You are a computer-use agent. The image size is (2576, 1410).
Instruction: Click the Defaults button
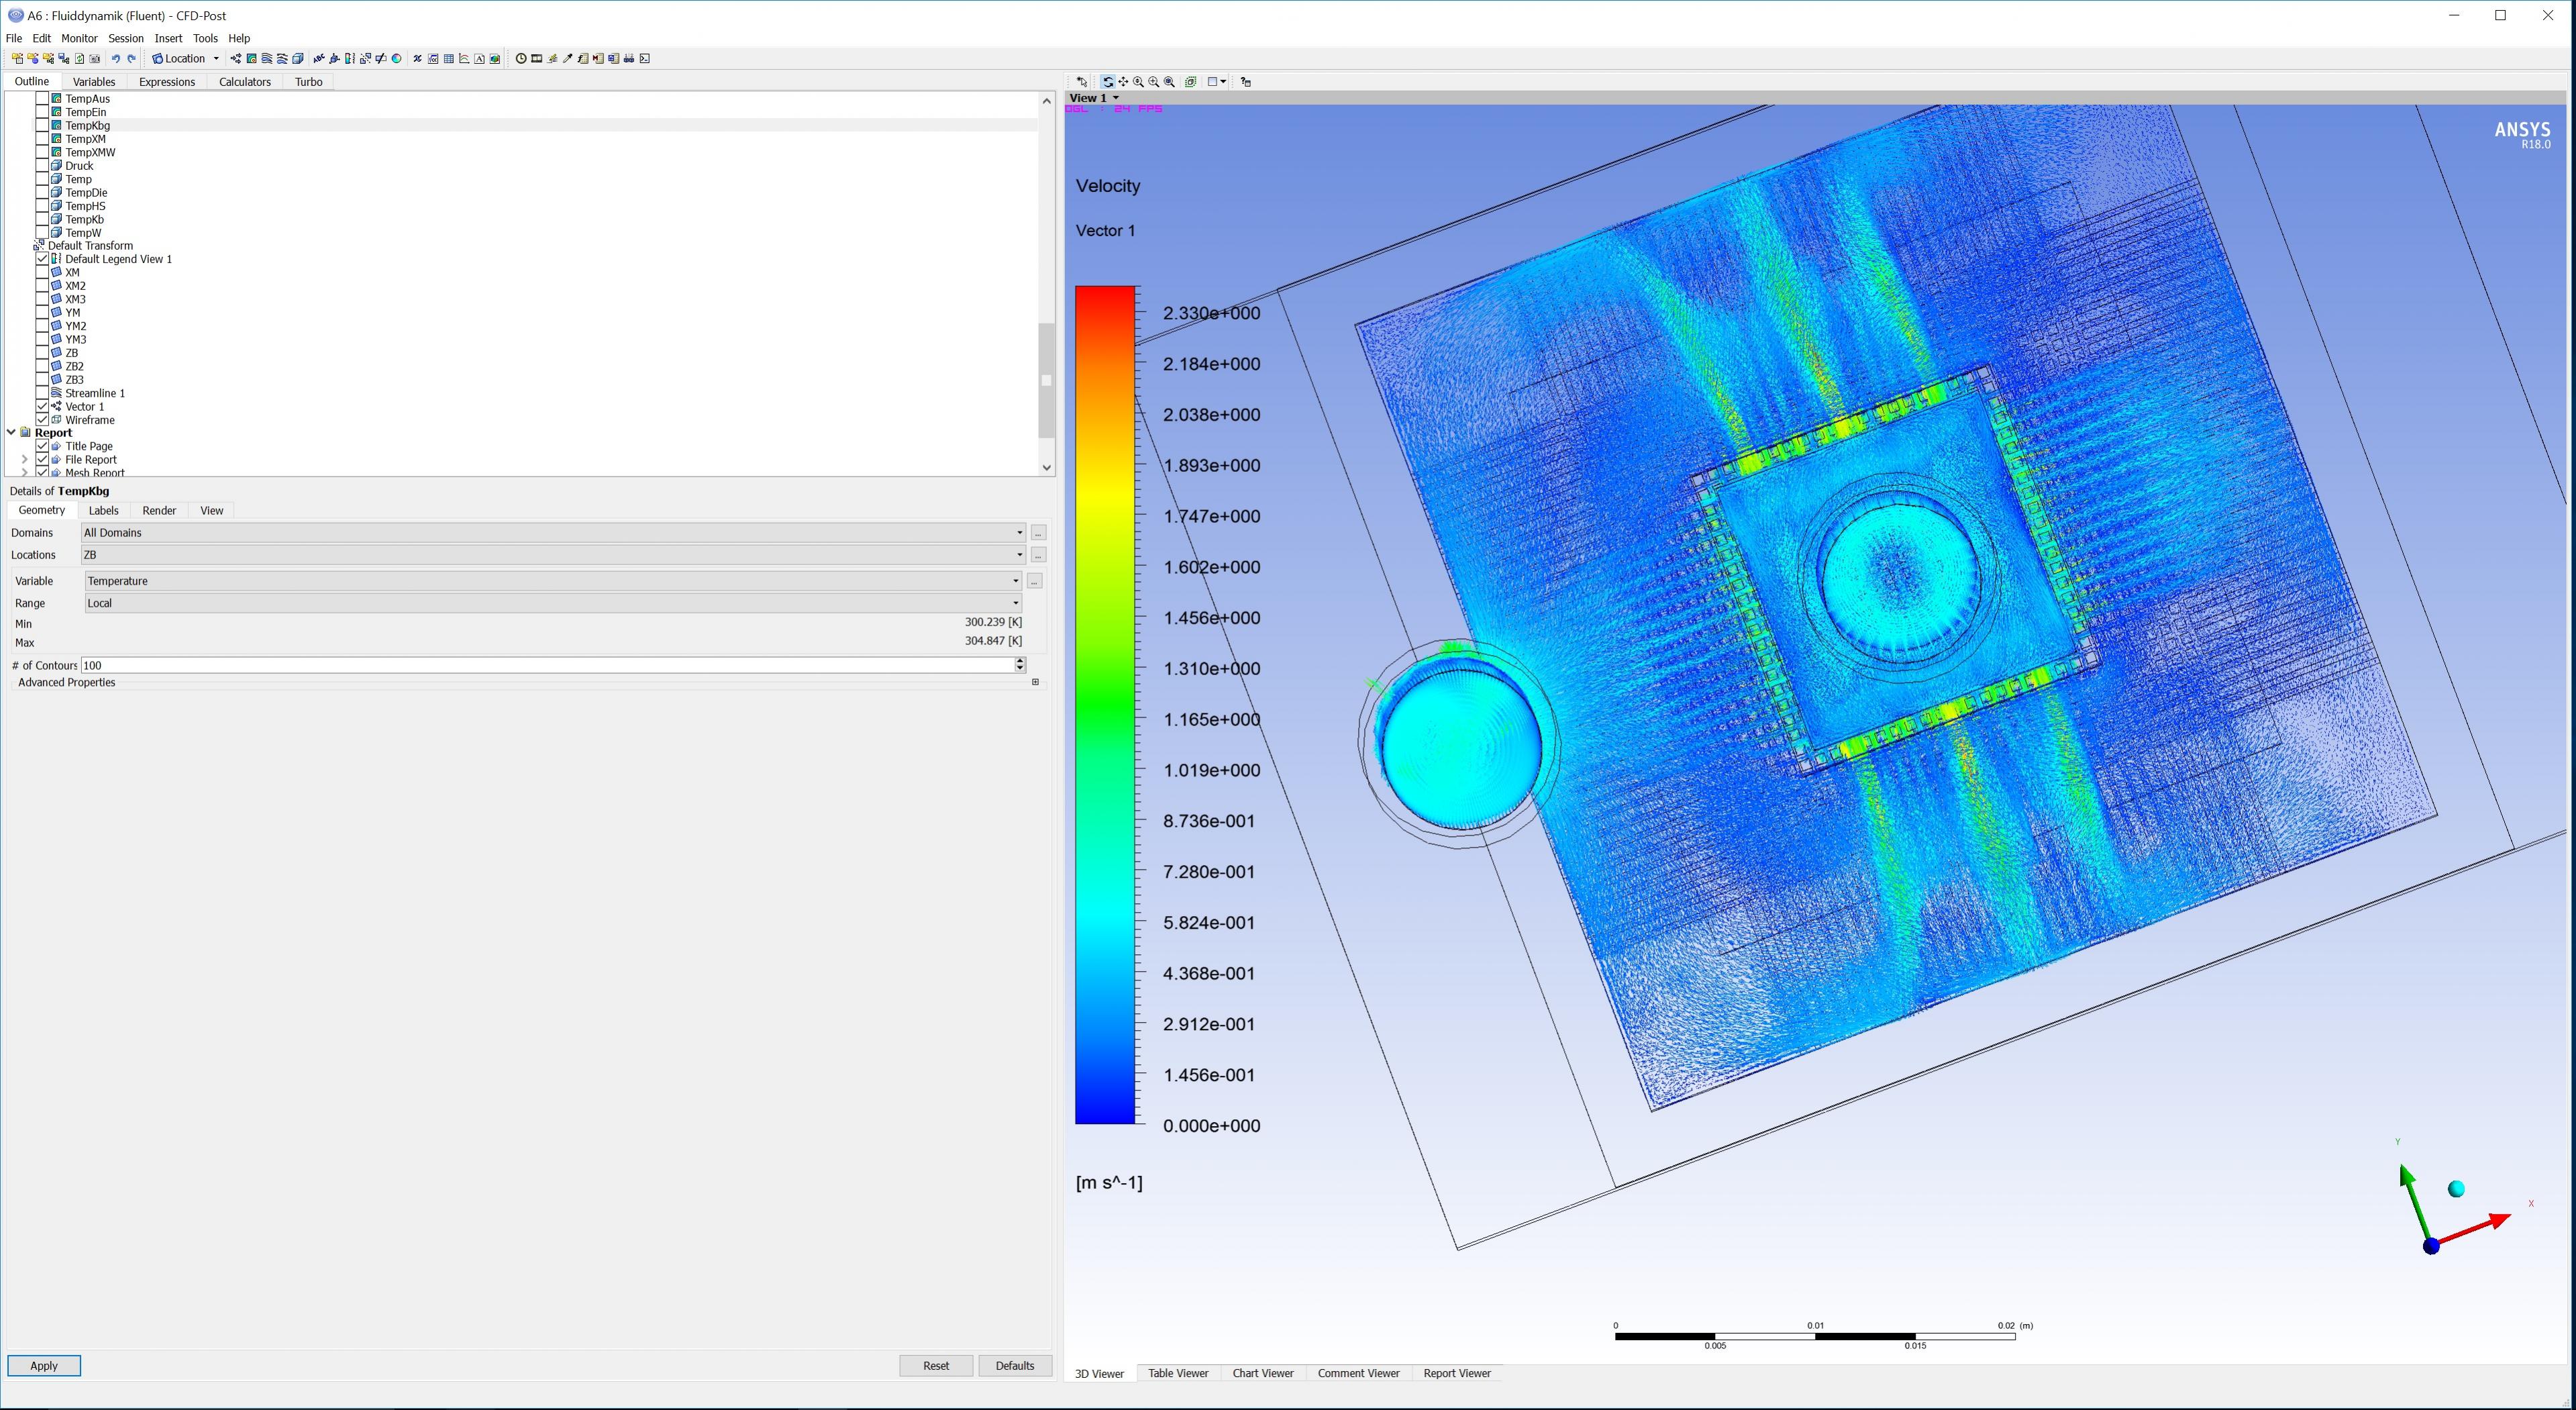(1014, 1366)
